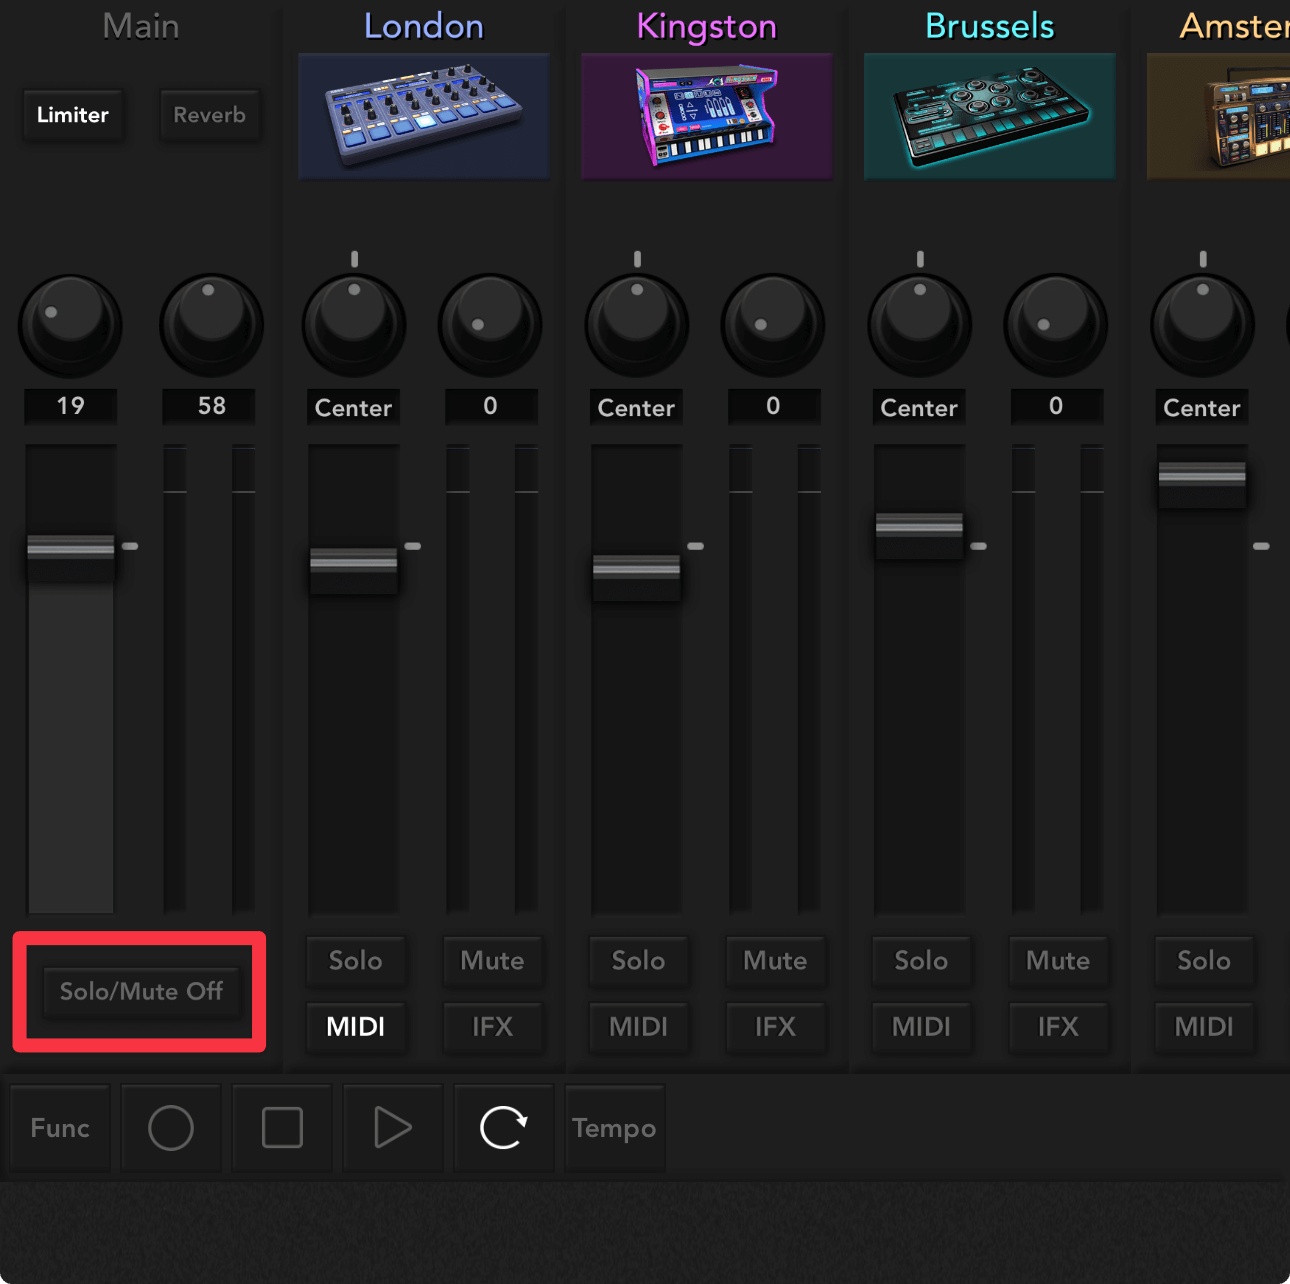This screenshot has height=1284, width=1290.
Task: Toggle the Main Limiter on or off
Action: (73, 115)
